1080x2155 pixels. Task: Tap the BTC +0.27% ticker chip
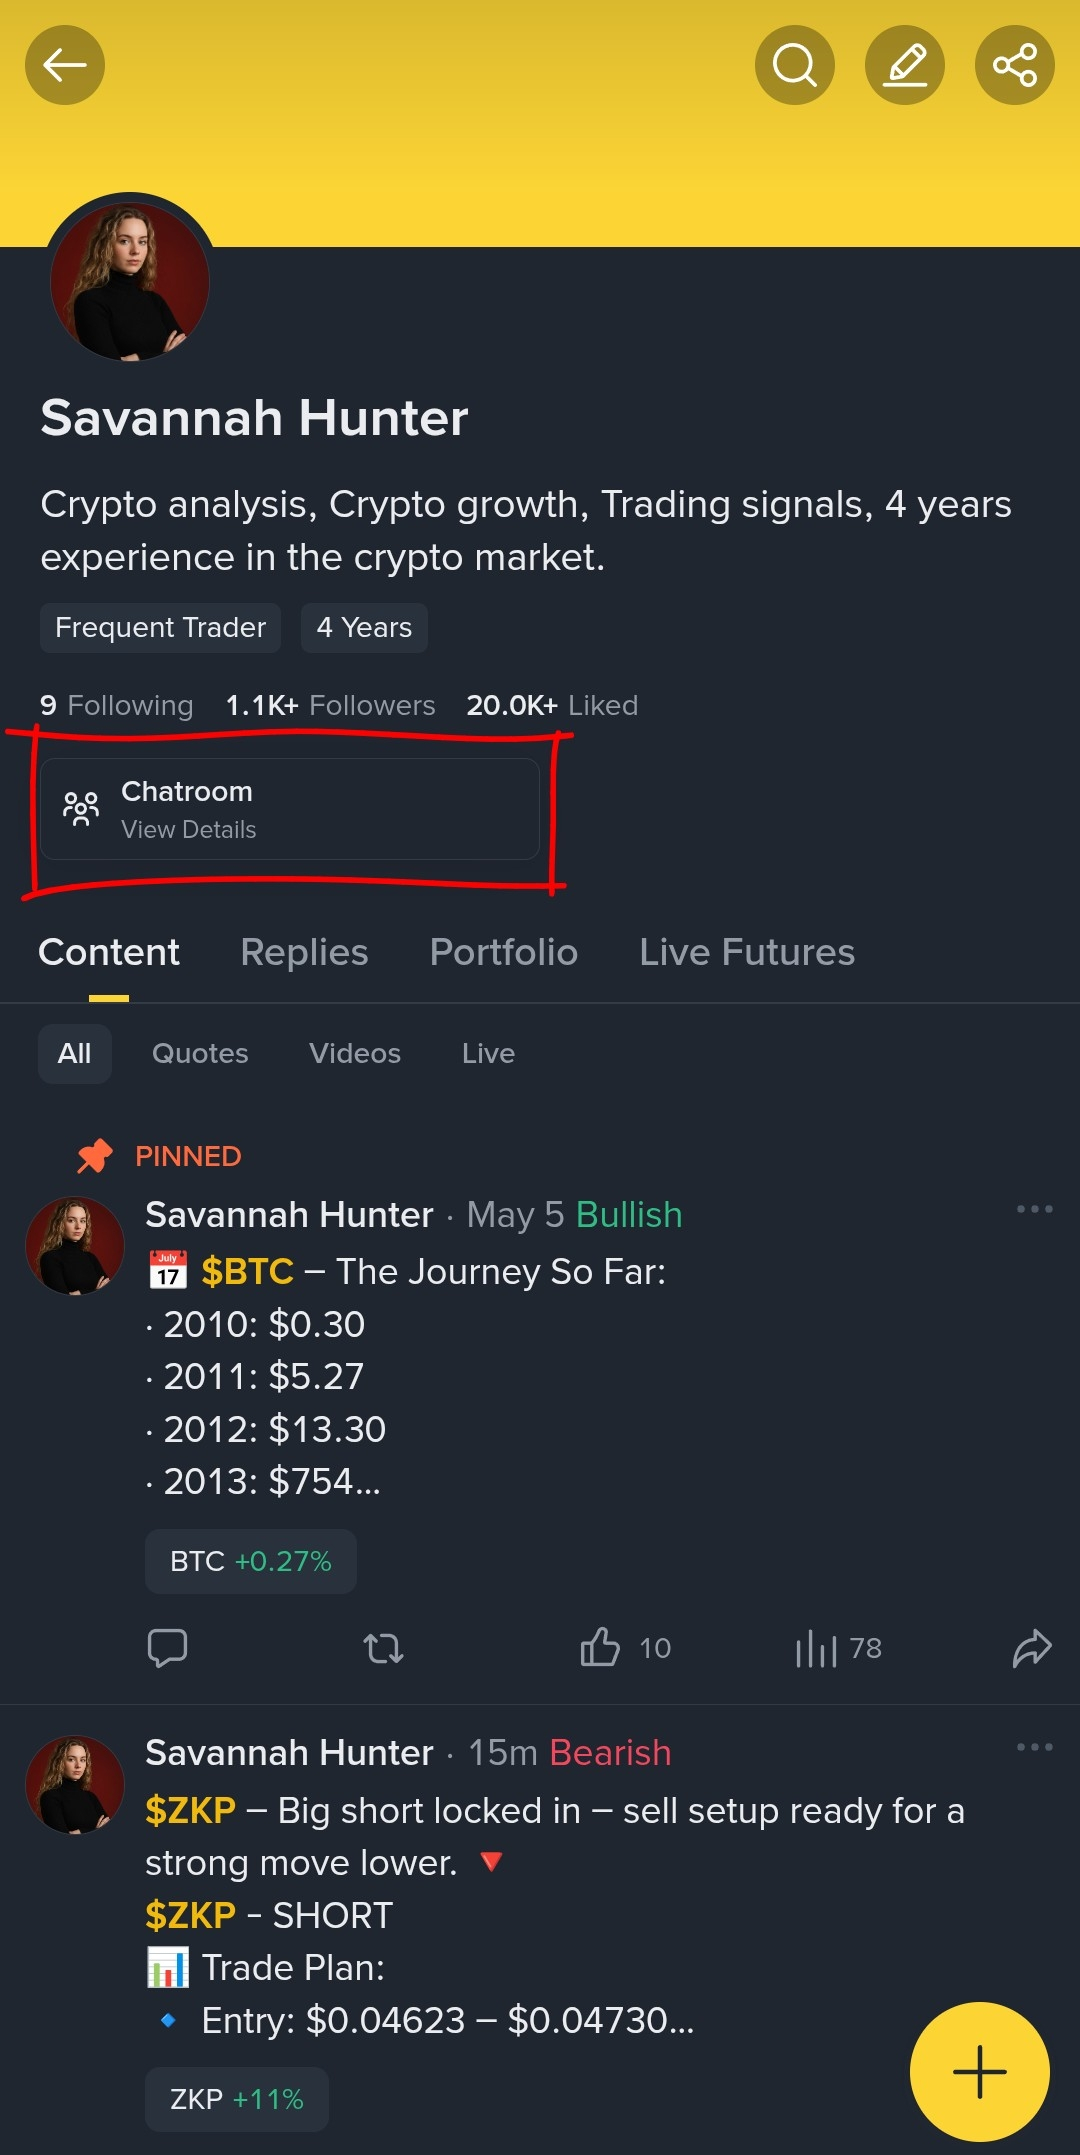[x=251, y=1561]
